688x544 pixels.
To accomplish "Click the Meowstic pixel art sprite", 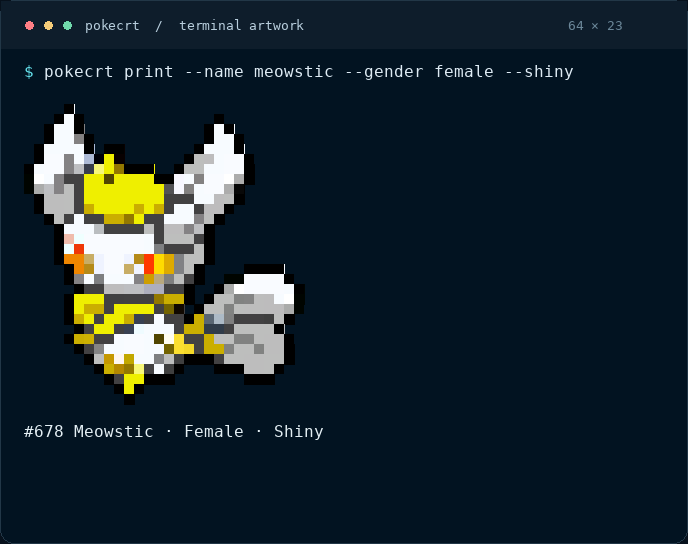I will 164,254.
